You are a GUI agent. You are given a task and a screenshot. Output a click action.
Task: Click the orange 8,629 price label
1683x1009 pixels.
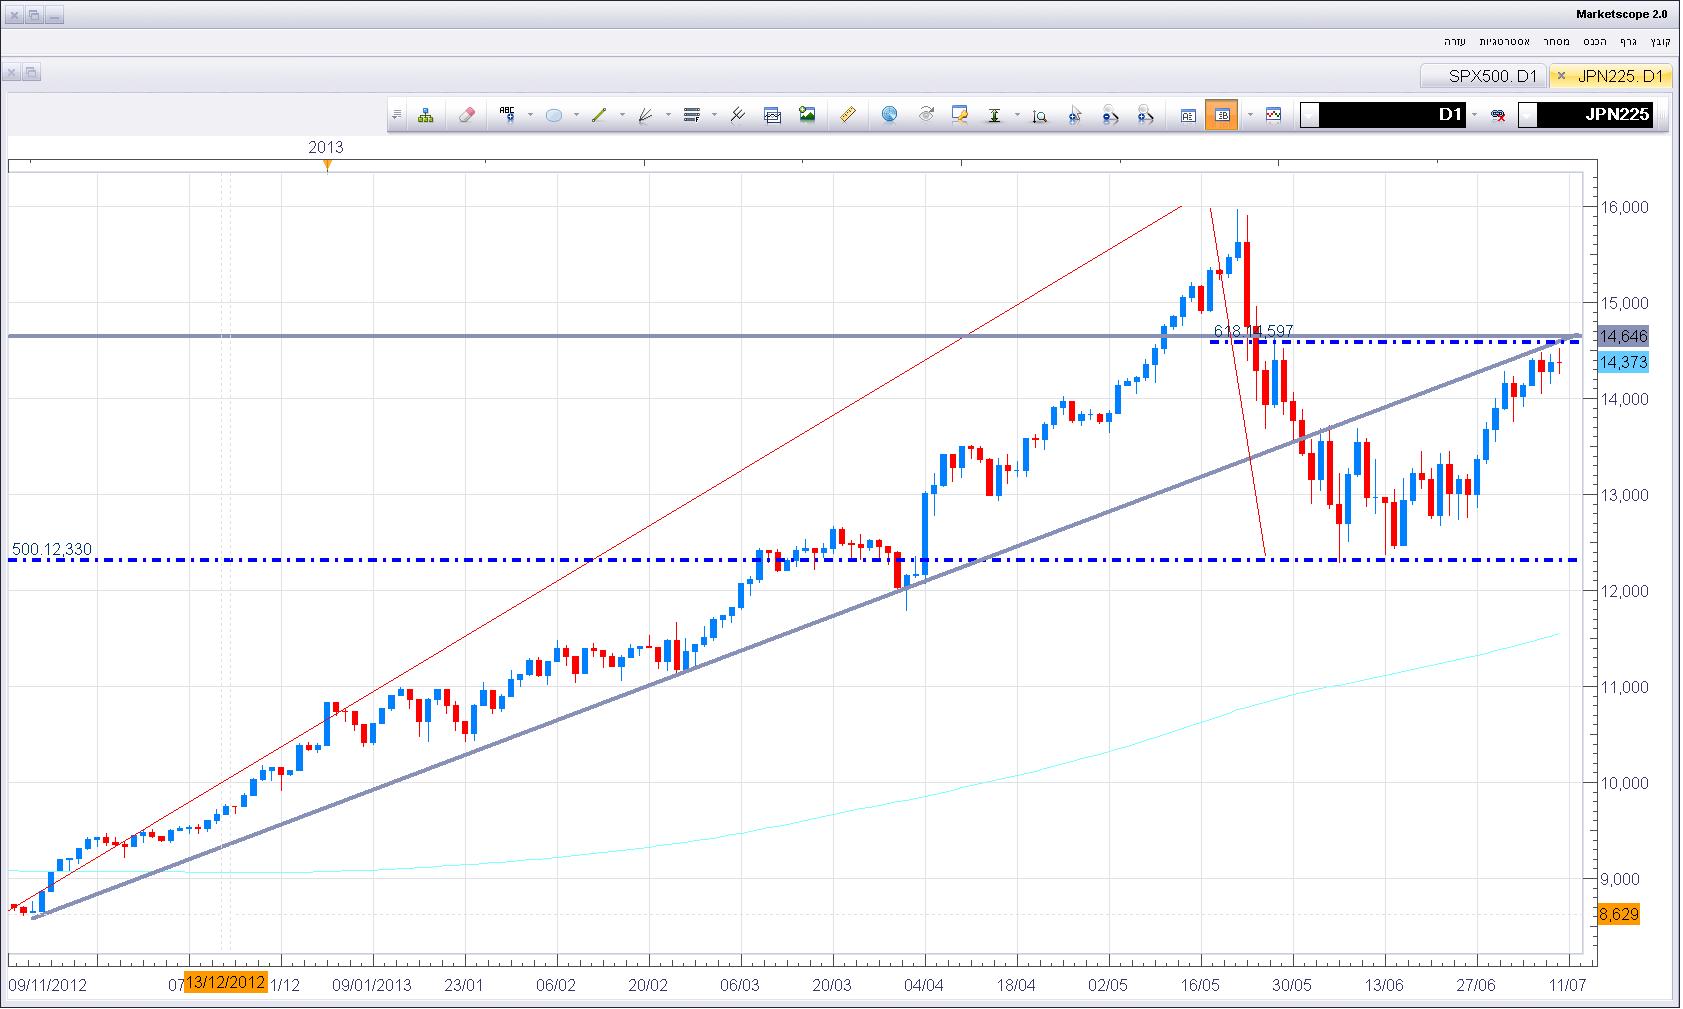coord(1619,914)
